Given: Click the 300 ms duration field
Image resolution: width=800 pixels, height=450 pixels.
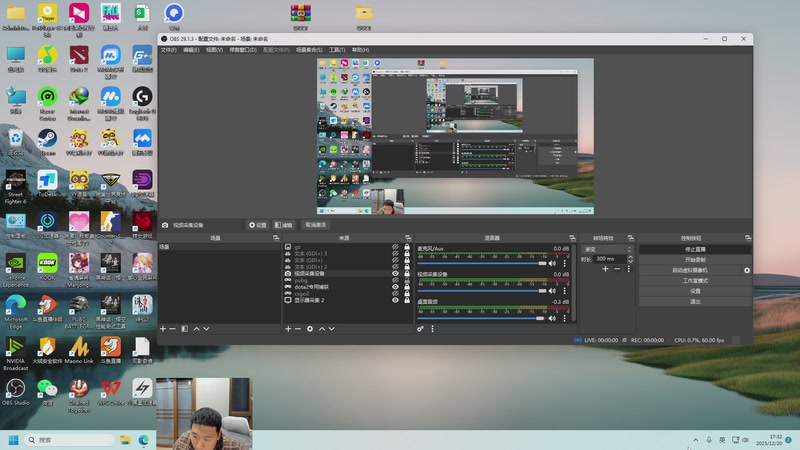Looking at the screenshot, I should click(x=610, y=259).
